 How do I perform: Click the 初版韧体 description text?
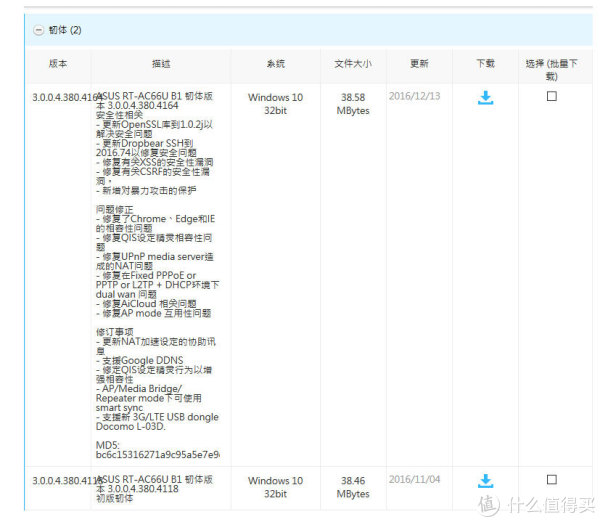coord(114,498)
